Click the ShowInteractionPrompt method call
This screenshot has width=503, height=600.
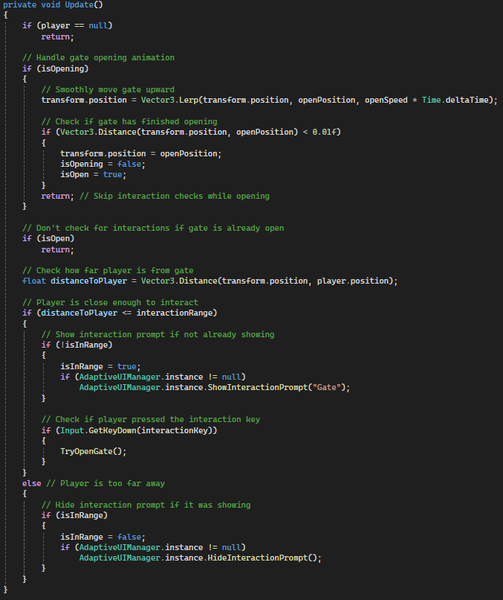point(257,387)
